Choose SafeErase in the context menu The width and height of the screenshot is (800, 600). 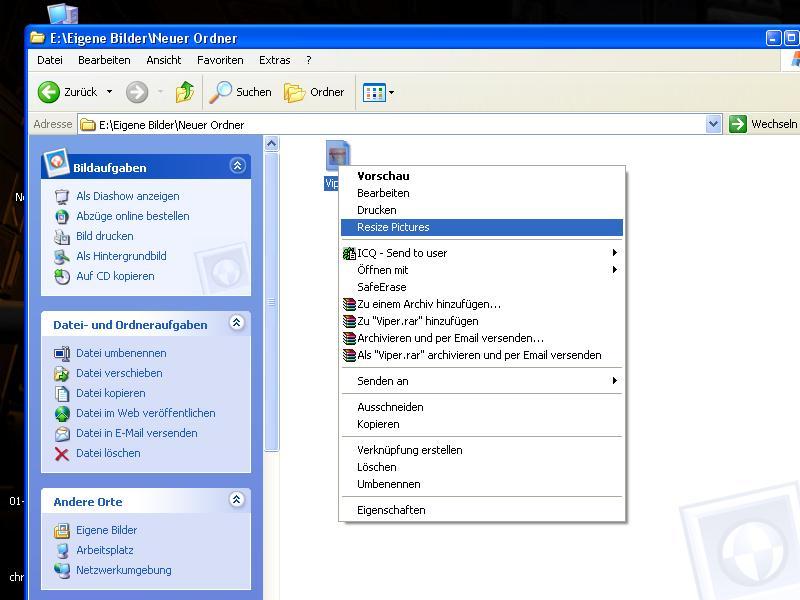[482, 287]
